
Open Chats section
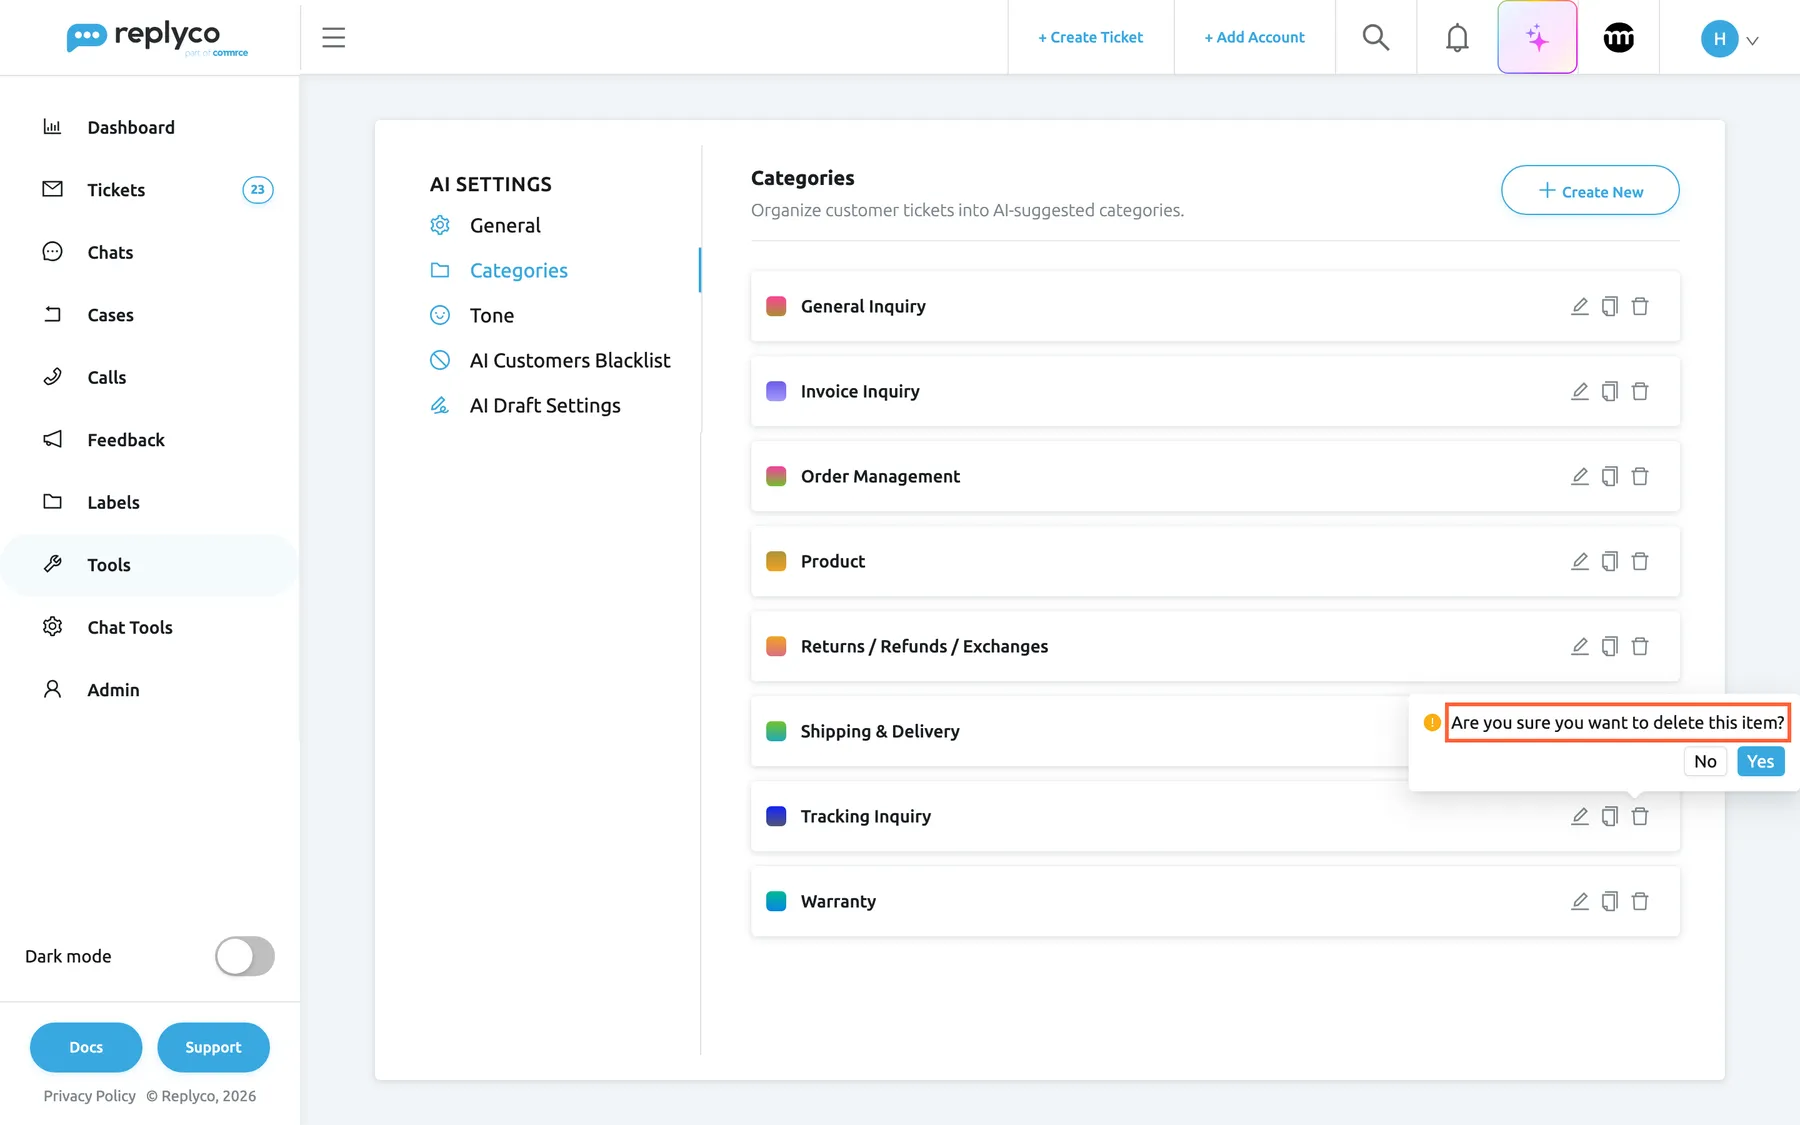point(150,252)
